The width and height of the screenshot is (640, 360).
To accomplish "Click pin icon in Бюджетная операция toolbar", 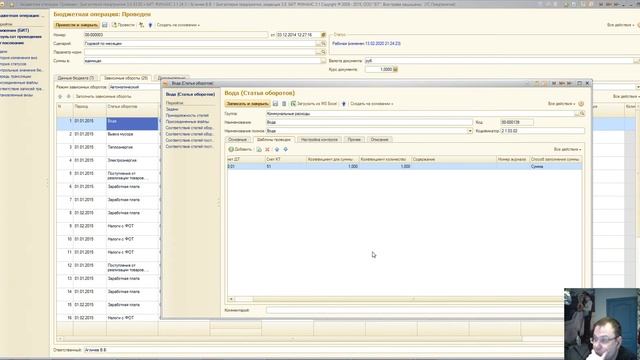I will [150, 25].
